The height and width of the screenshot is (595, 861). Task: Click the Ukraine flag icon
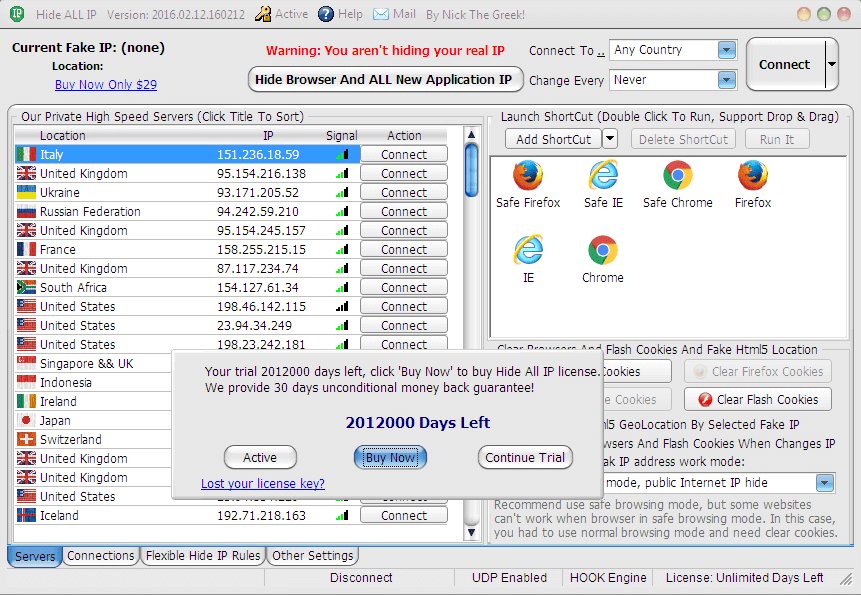coord(26,193)
